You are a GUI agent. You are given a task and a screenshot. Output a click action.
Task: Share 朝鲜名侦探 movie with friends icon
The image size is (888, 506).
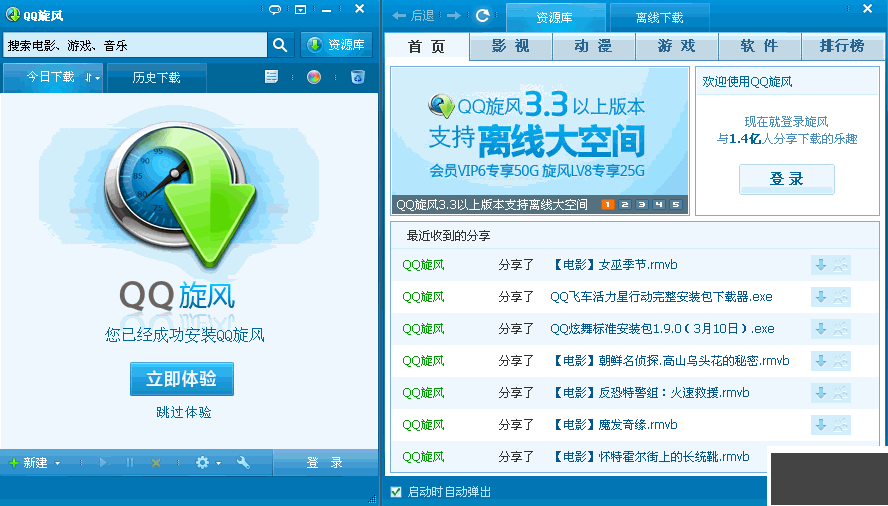(841, 361)
